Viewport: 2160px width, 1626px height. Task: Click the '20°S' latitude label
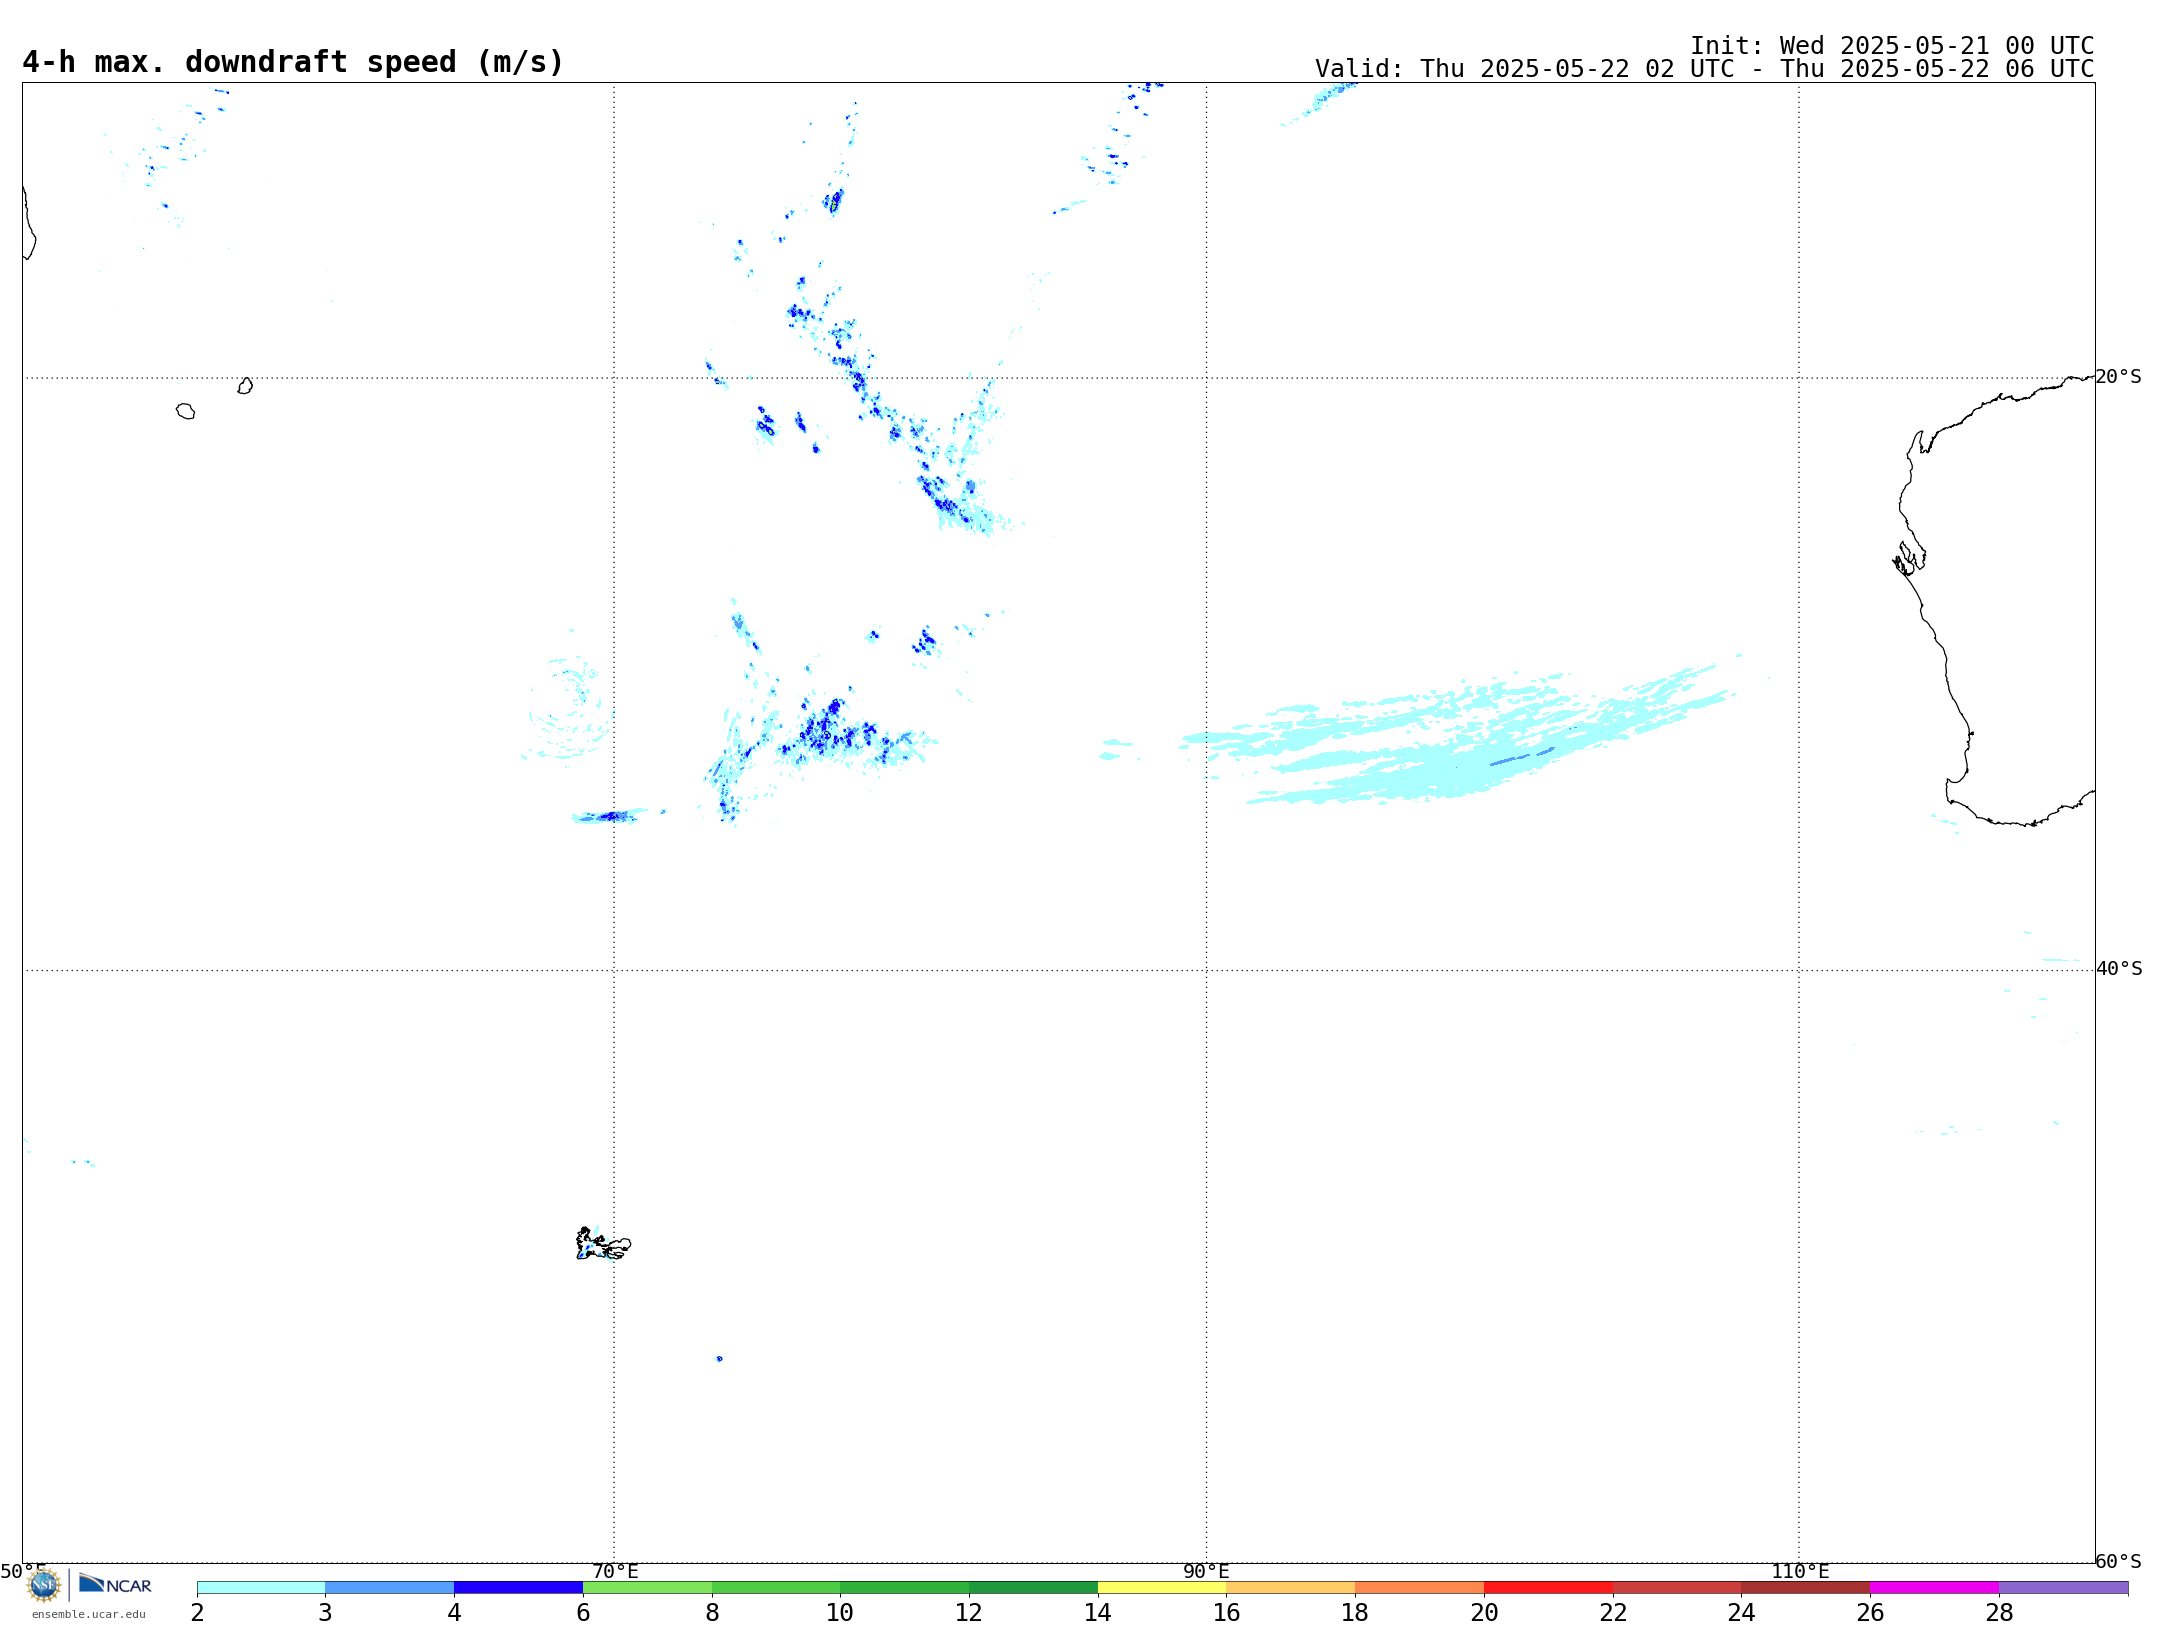(x=2119, y=377)
